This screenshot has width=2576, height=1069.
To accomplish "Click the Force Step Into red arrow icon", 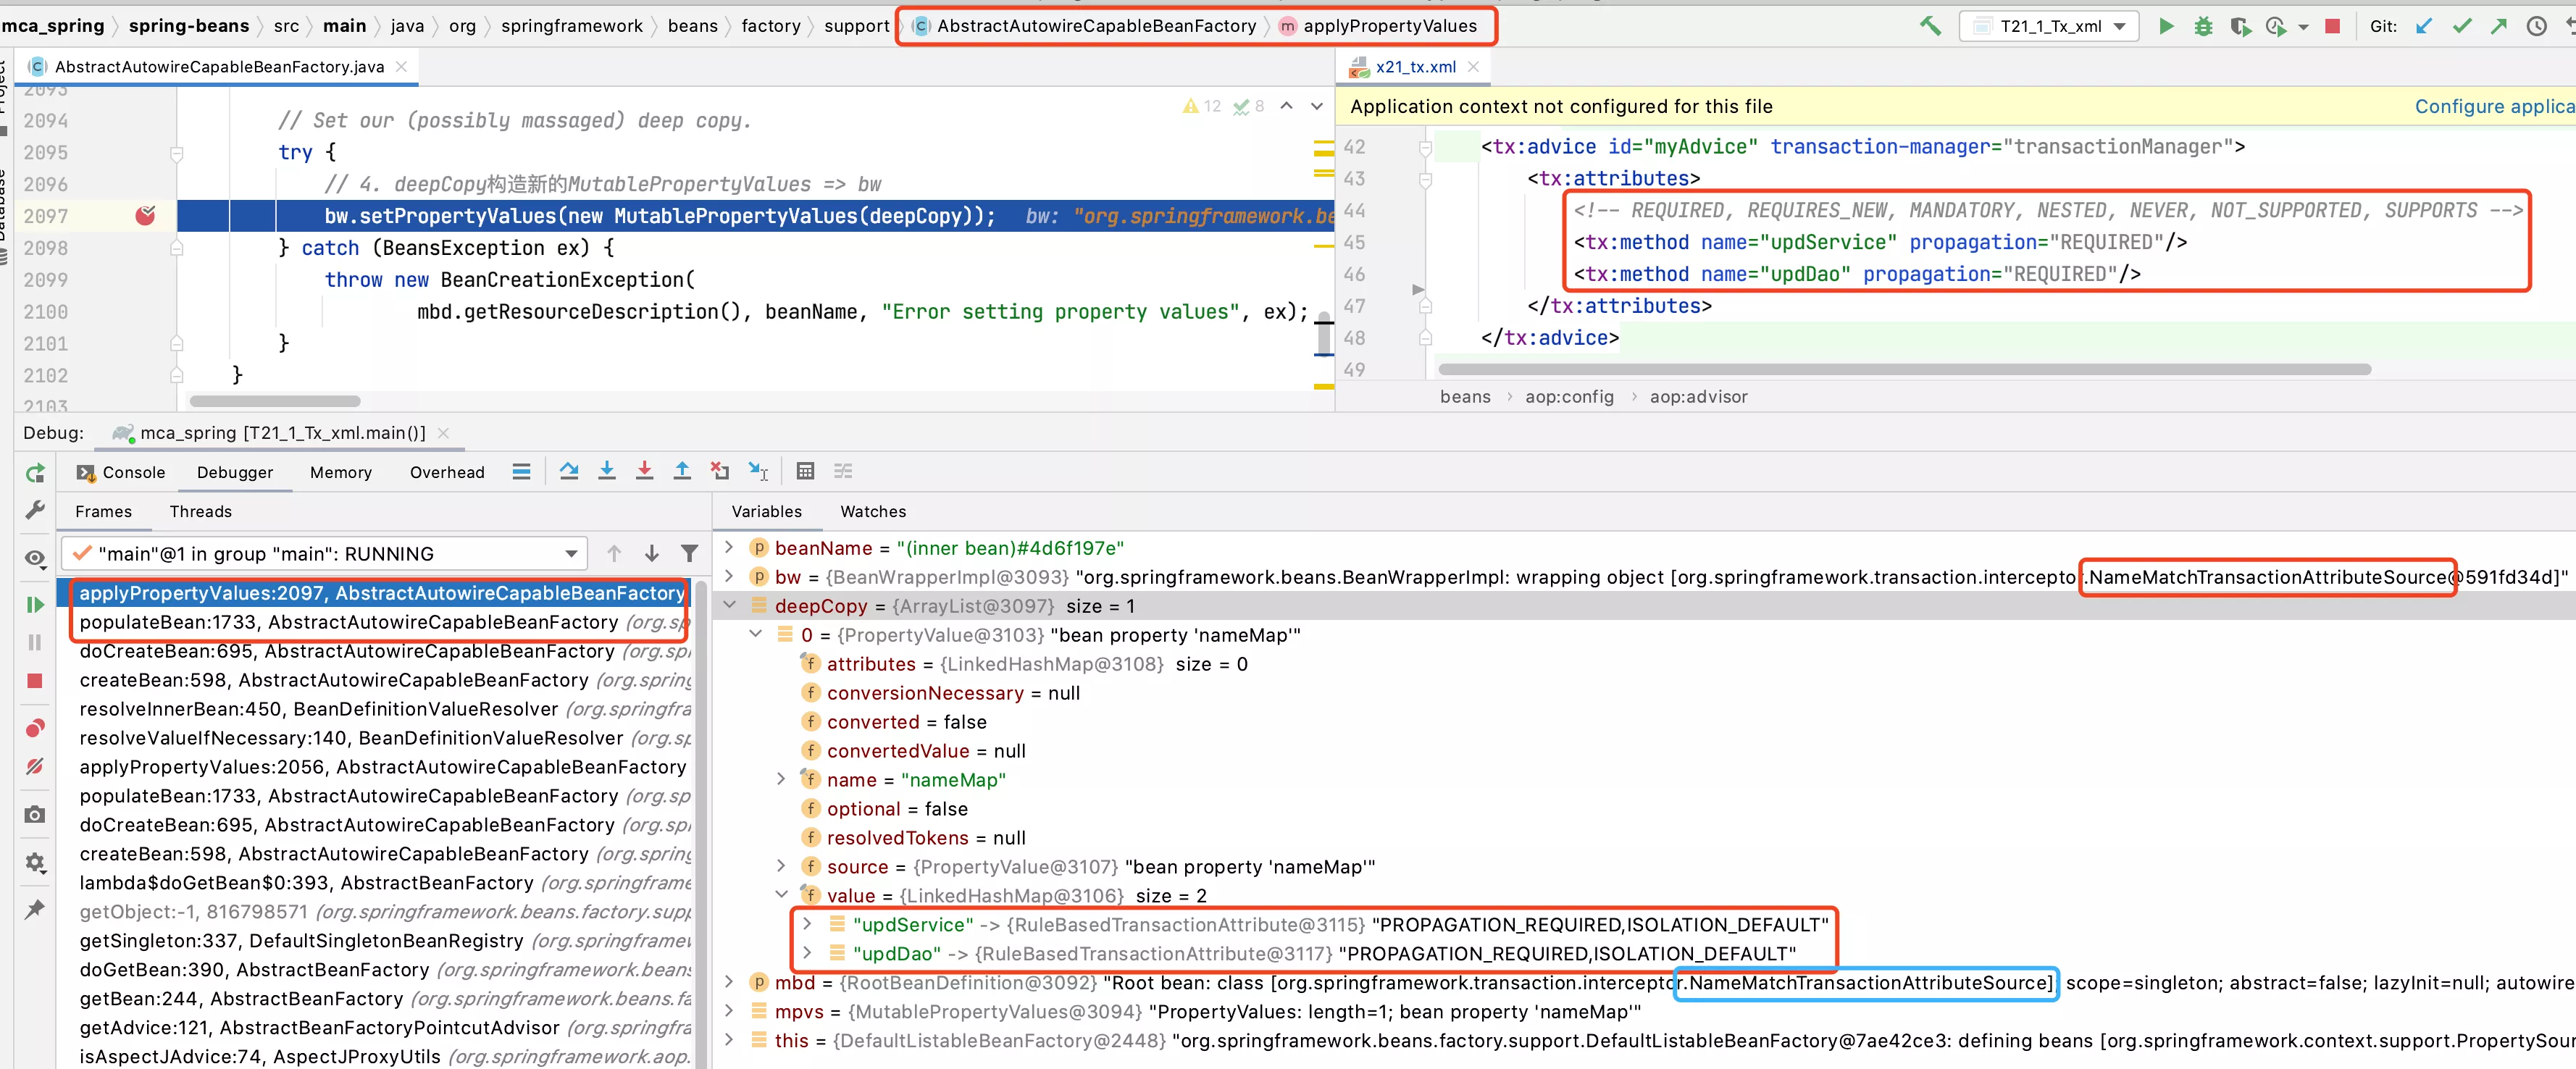I will pos(644,471).
